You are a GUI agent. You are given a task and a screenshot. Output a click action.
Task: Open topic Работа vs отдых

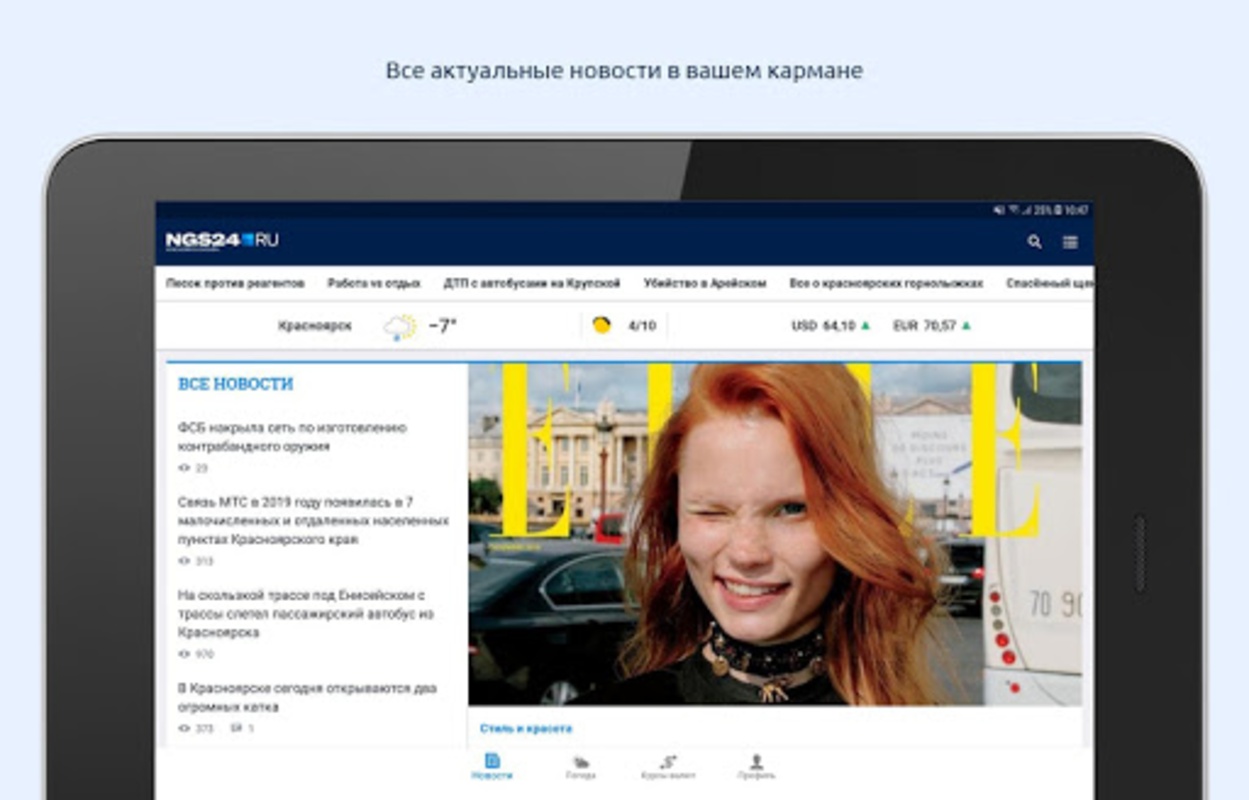(374, 284)
